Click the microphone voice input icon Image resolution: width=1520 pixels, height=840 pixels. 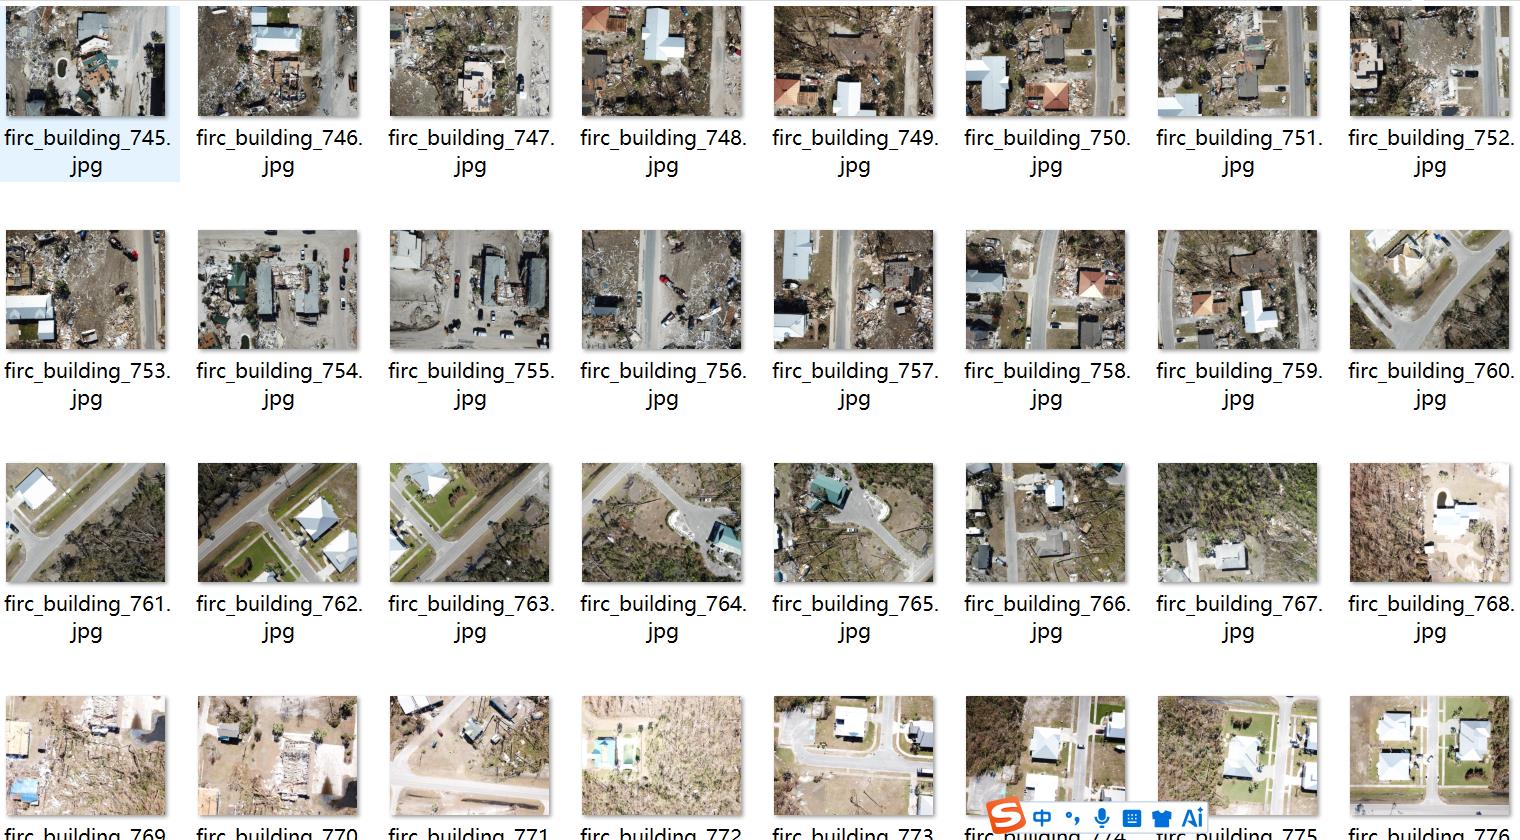1102,818
